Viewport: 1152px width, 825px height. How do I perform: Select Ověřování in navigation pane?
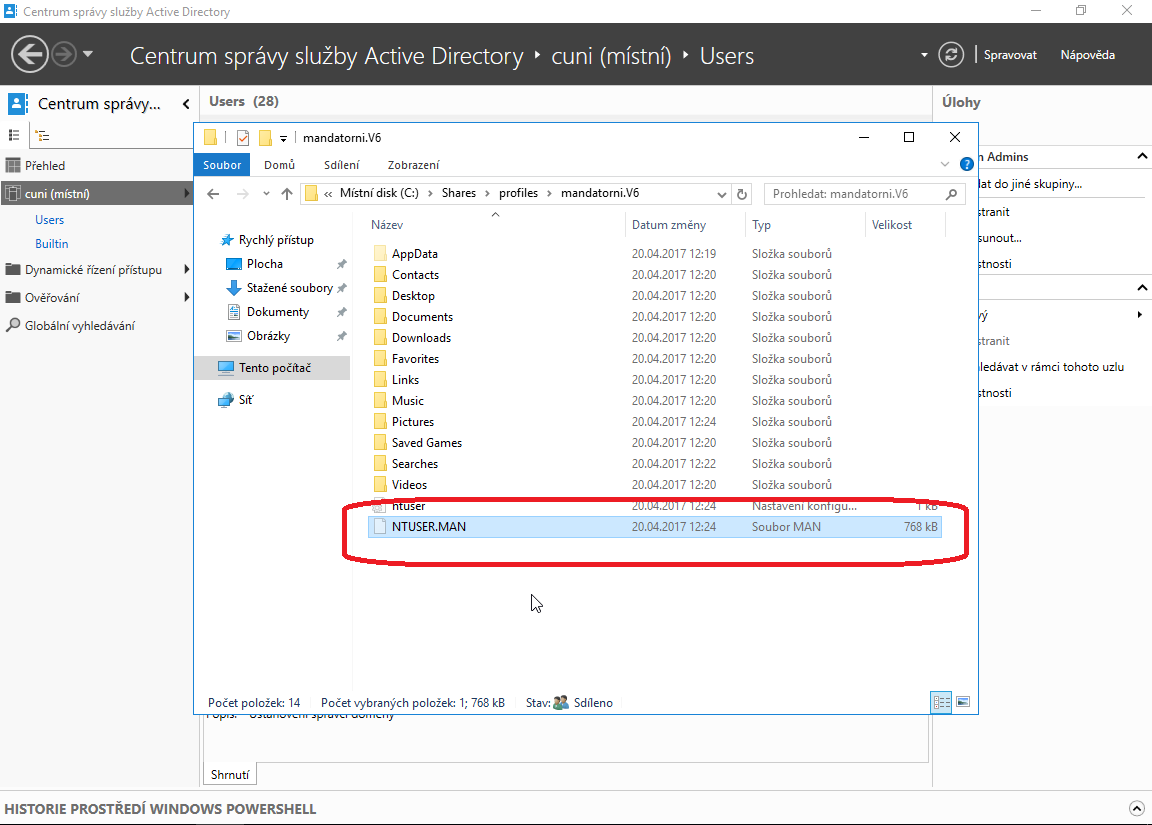click(51, 298)
